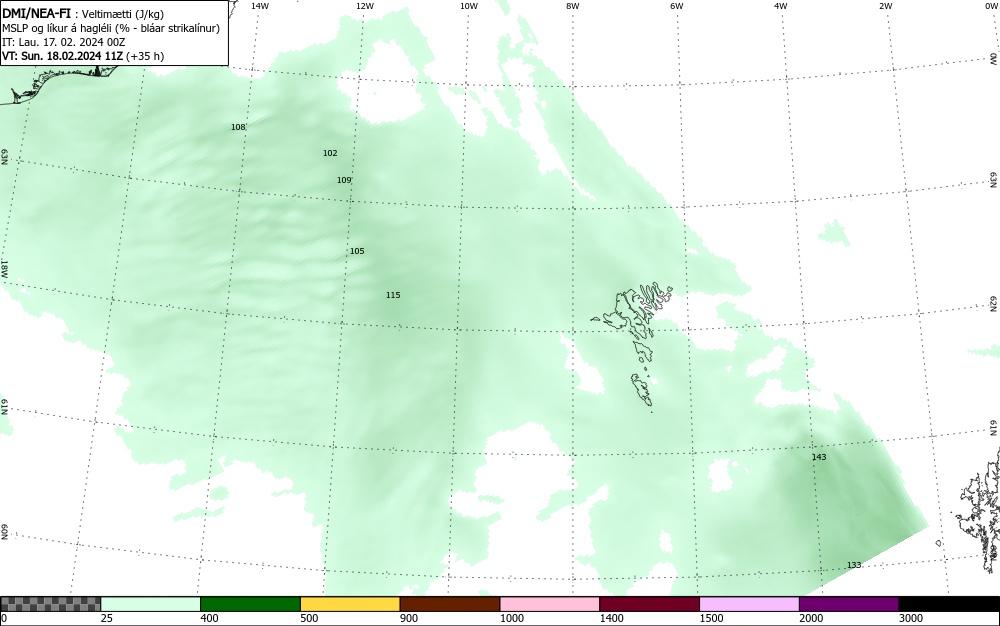The image size is (1000, 626).
Task: Click the DMI/NEA-FI title text
Action: click(36, 13)
